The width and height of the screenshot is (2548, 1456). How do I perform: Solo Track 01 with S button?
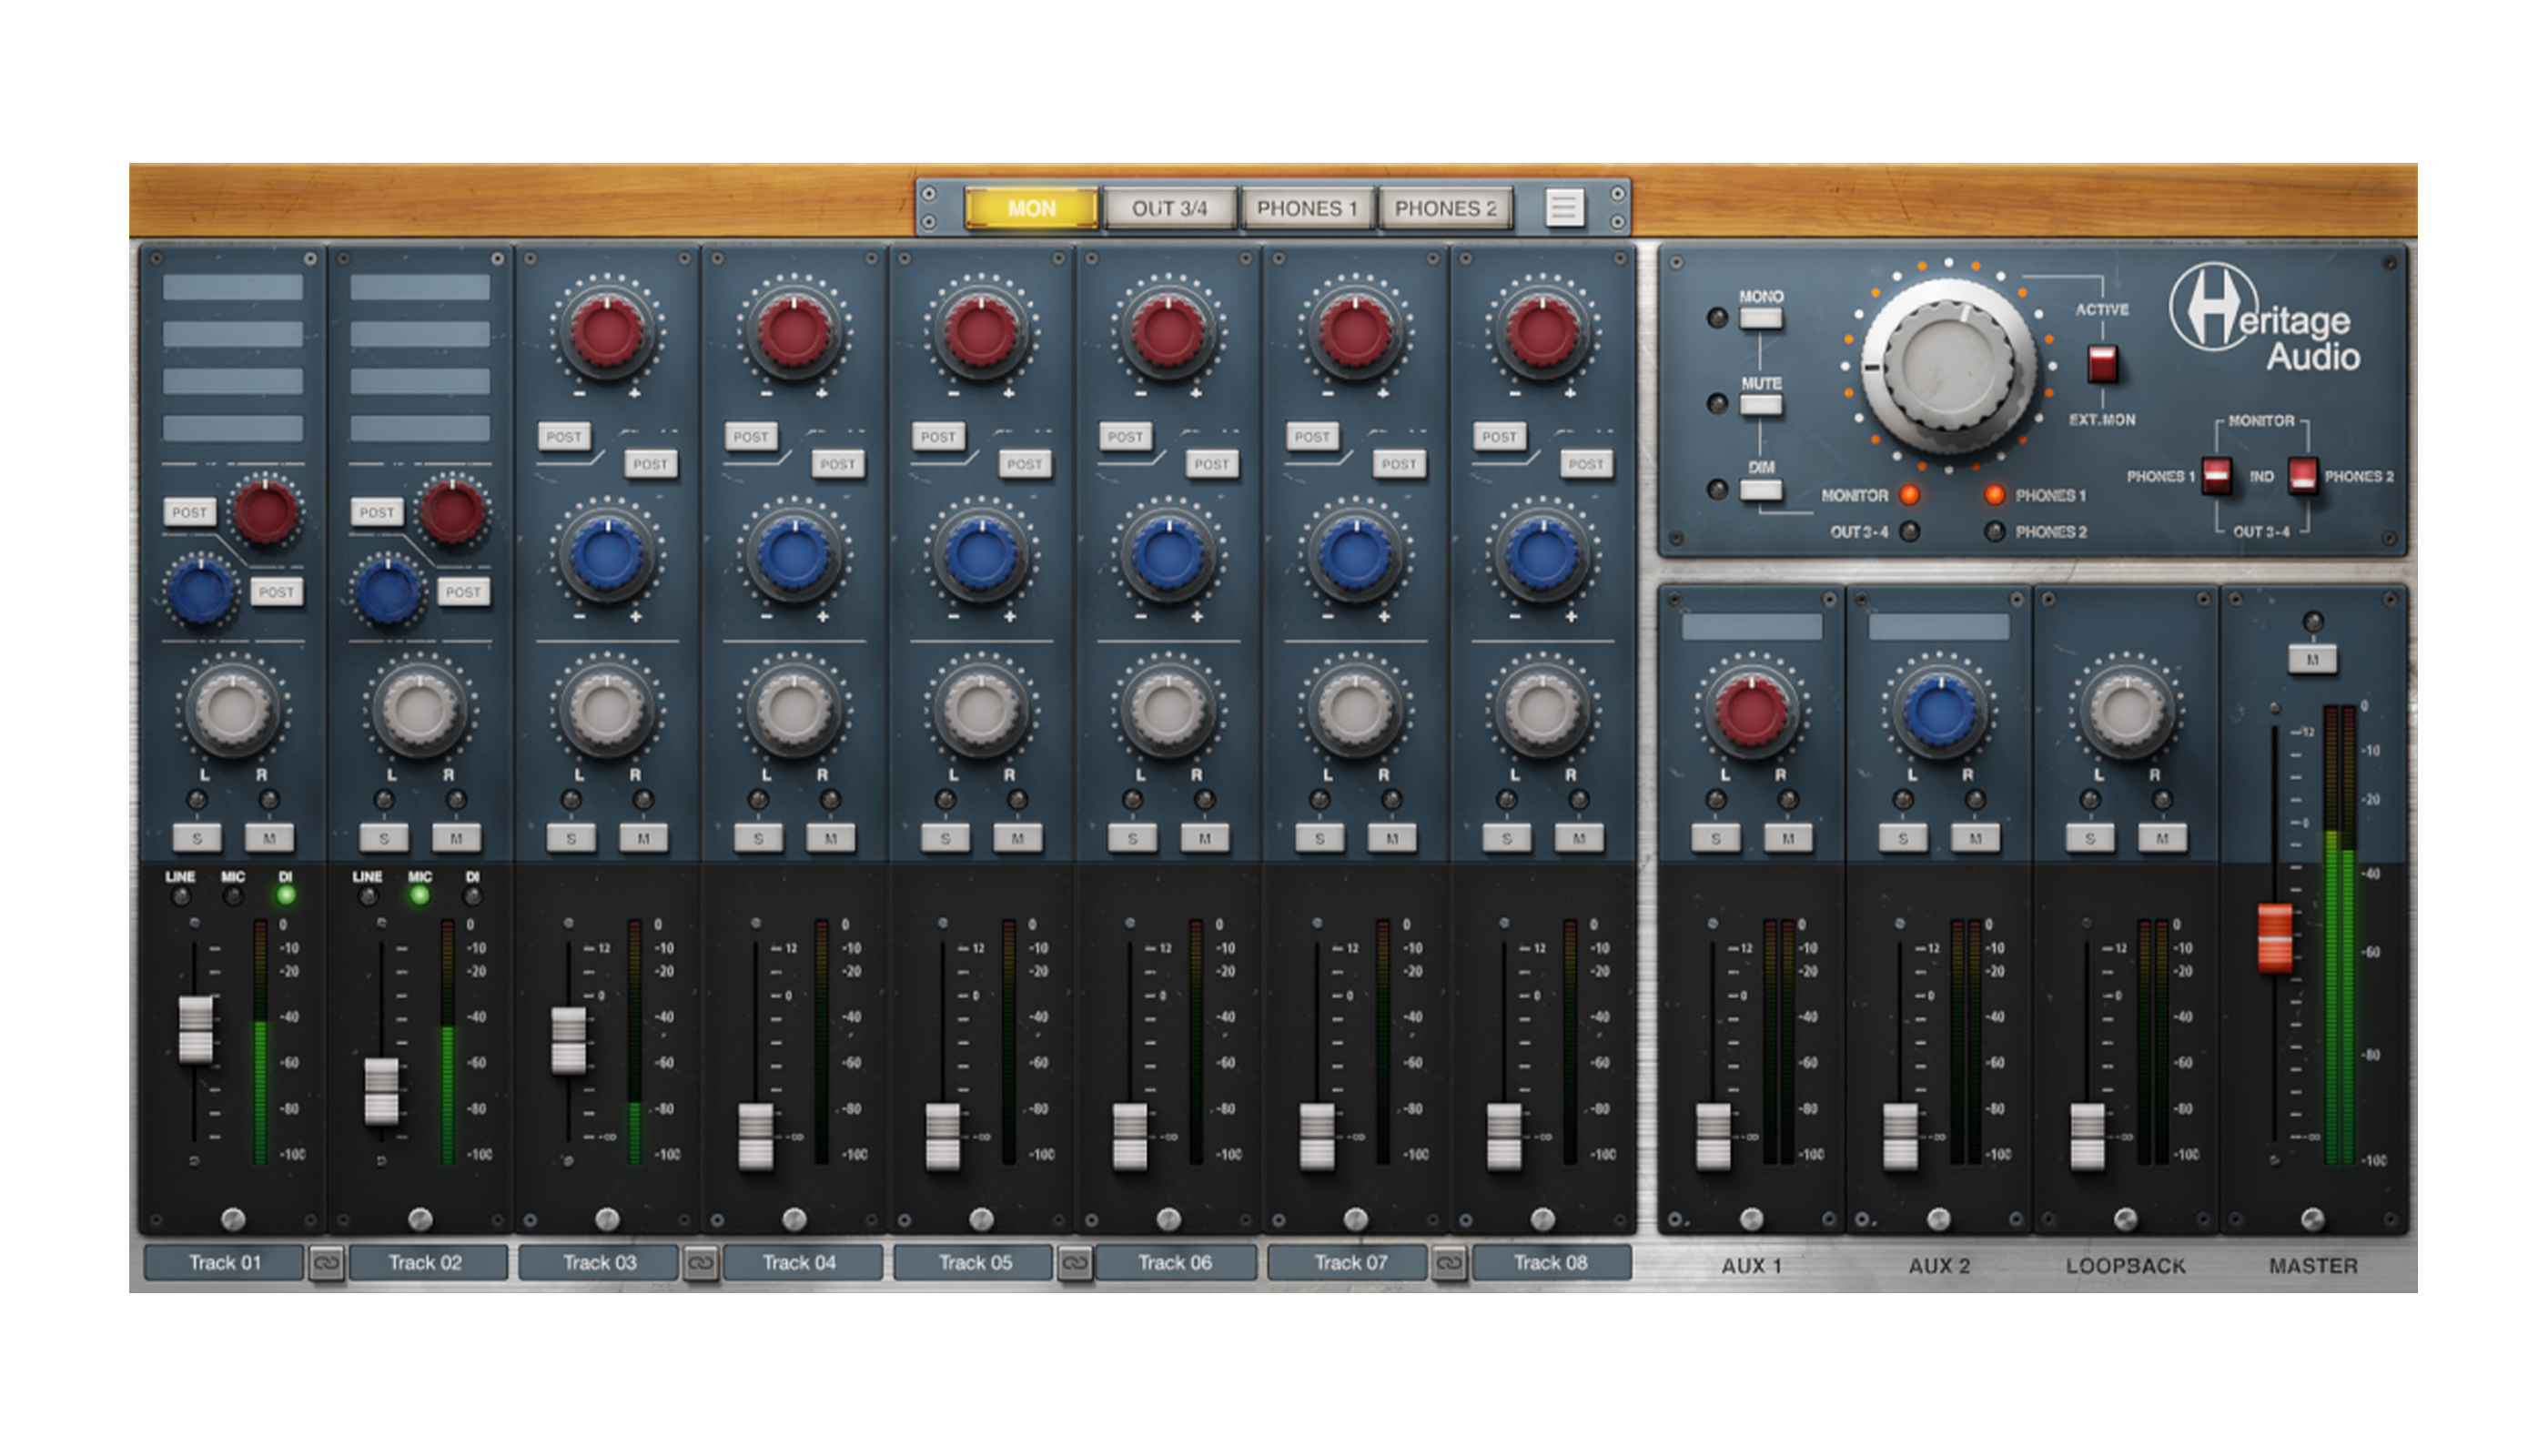(x=197, y=838)
